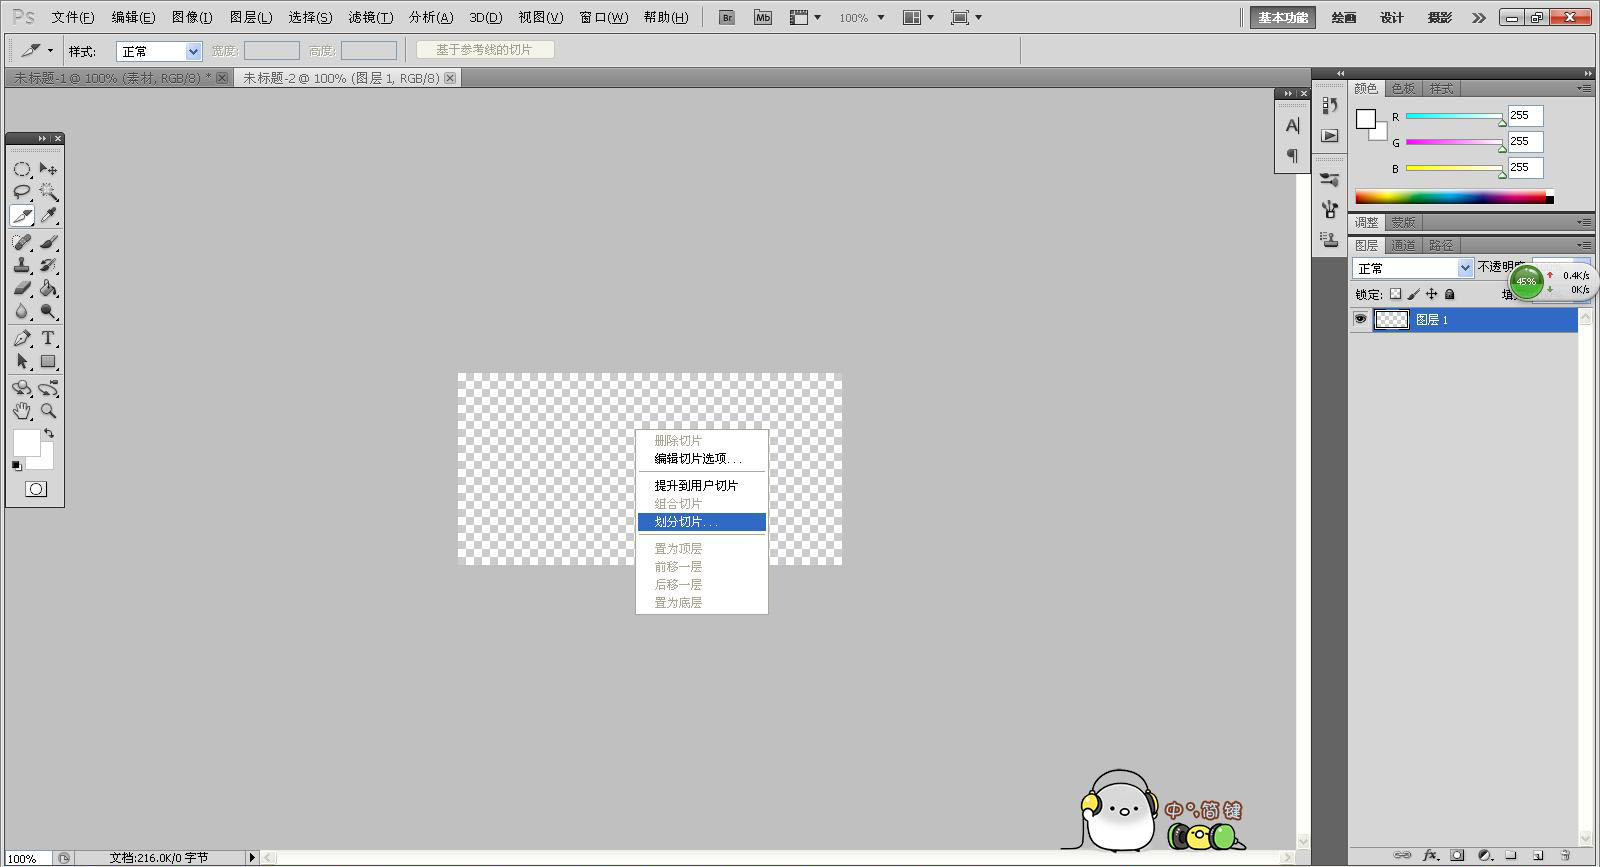The height and width of the screenshot is (867, 1600).
Task: Select the Move tool
Action: [48, 169]
